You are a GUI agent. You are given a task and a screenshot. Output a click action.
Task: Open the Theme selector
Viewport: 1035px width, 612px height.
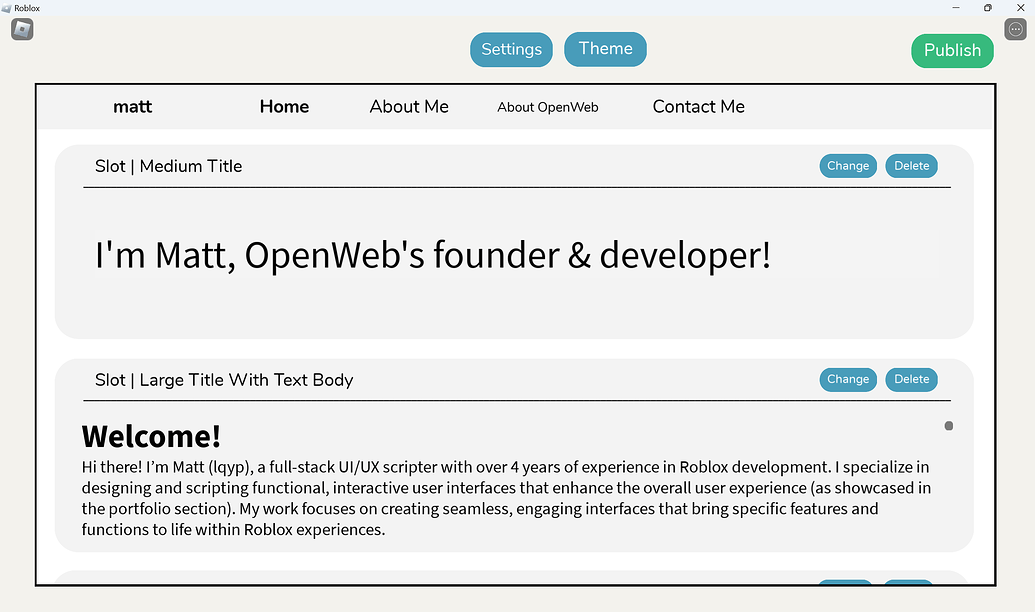point(605,48)
